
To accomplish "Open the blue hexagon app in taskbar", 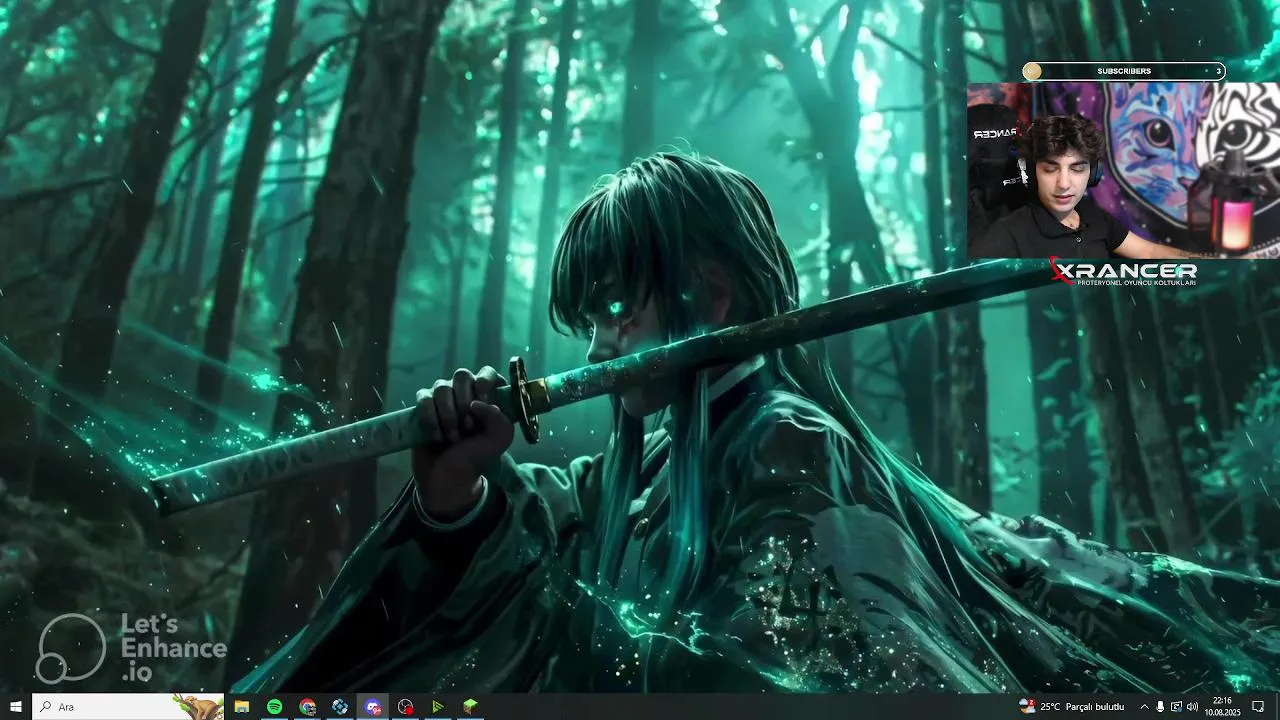I will [x=340, y=707].
